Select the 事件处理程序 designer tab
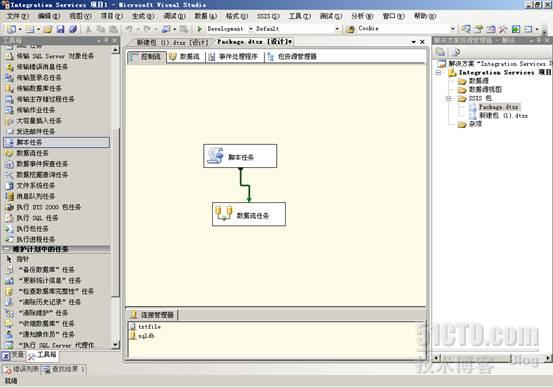Image resolution: width=553 pixels, height=388 pixels. [x=233, y=56]
